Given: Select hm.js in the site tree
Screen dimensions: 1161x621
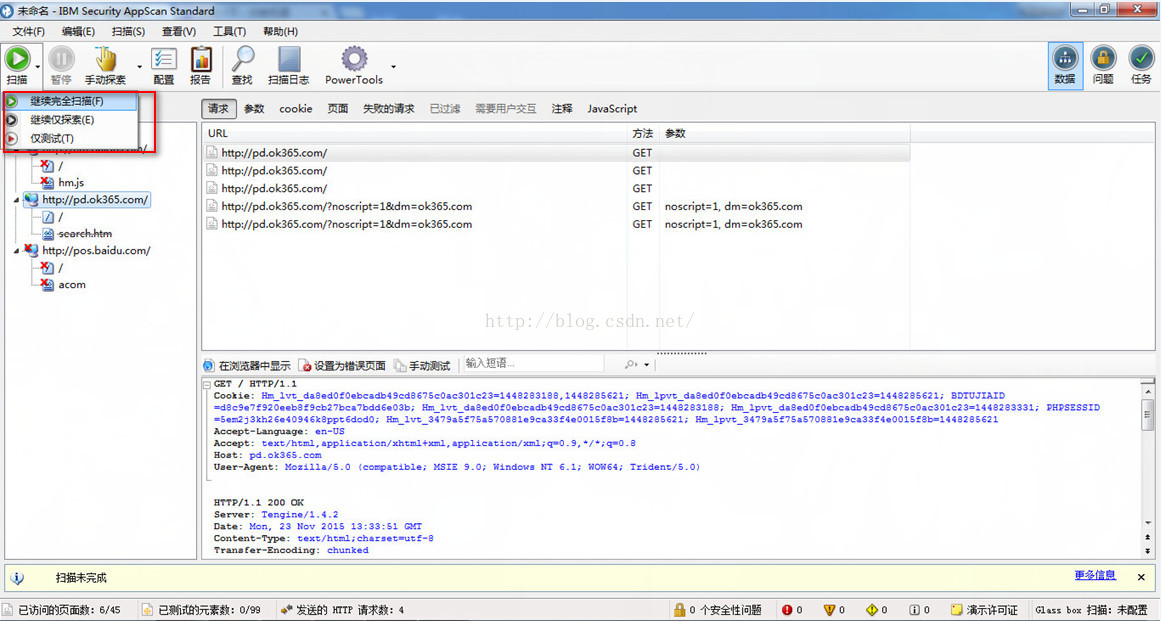Looking at the screenshot, I should click(71, 182).
